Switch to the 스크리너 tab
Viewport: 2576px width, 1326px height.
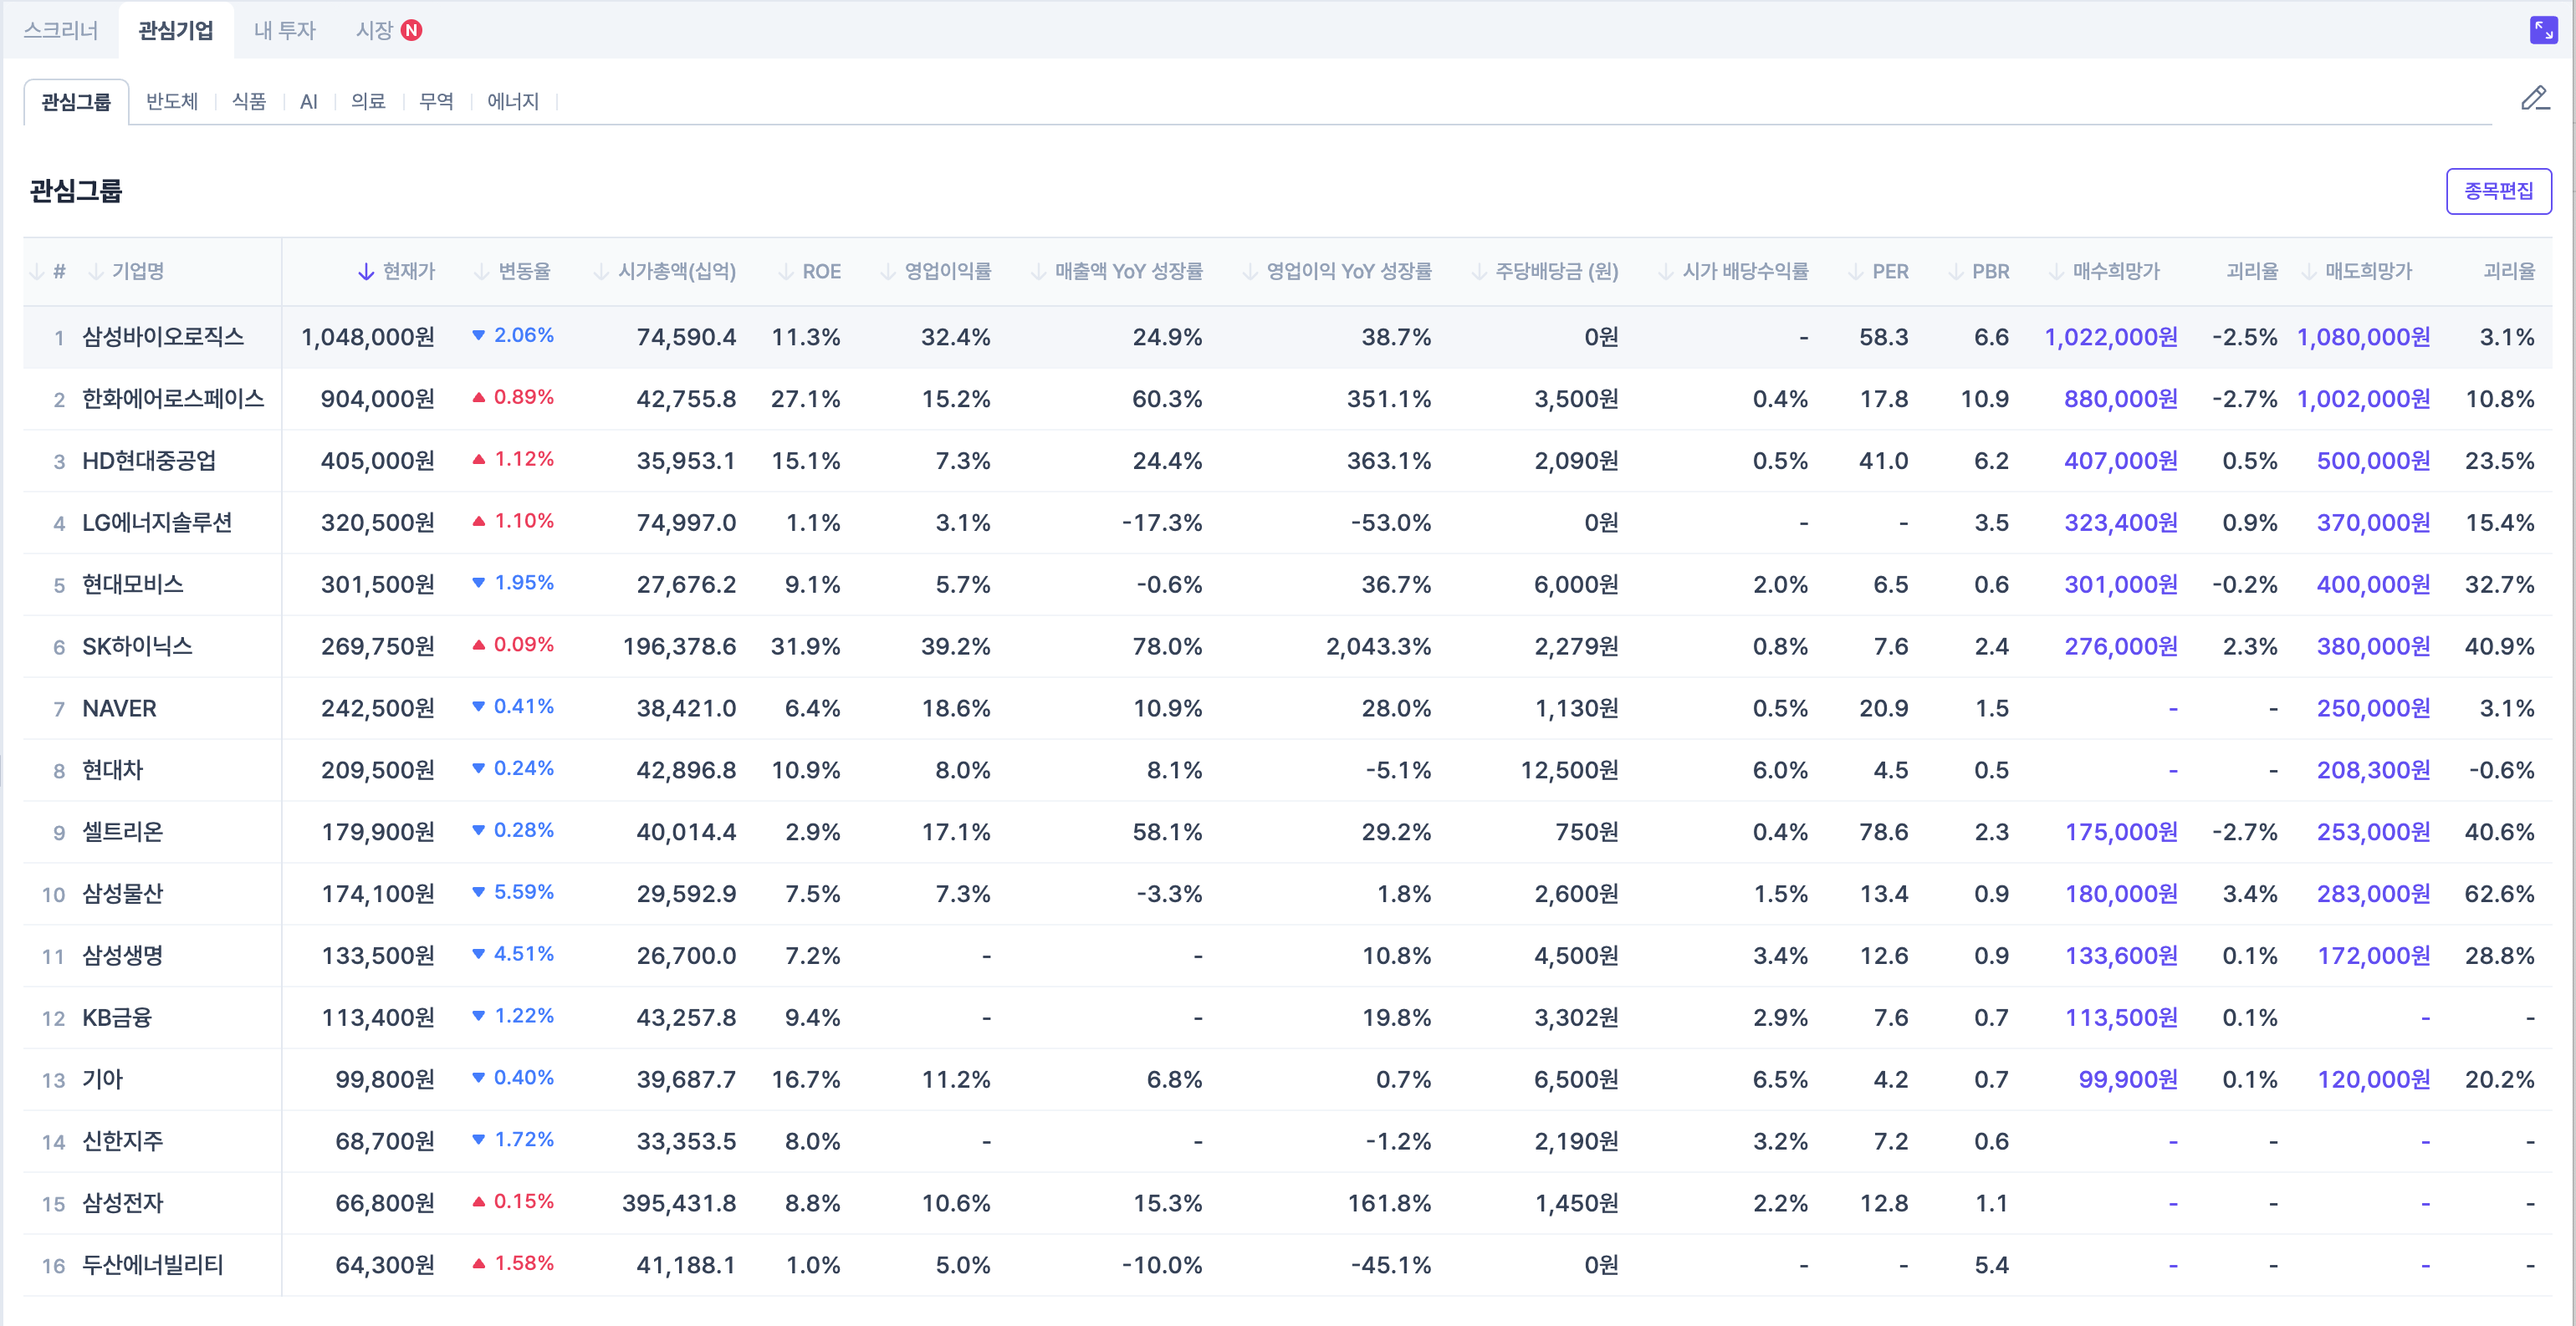pos(61,31)
